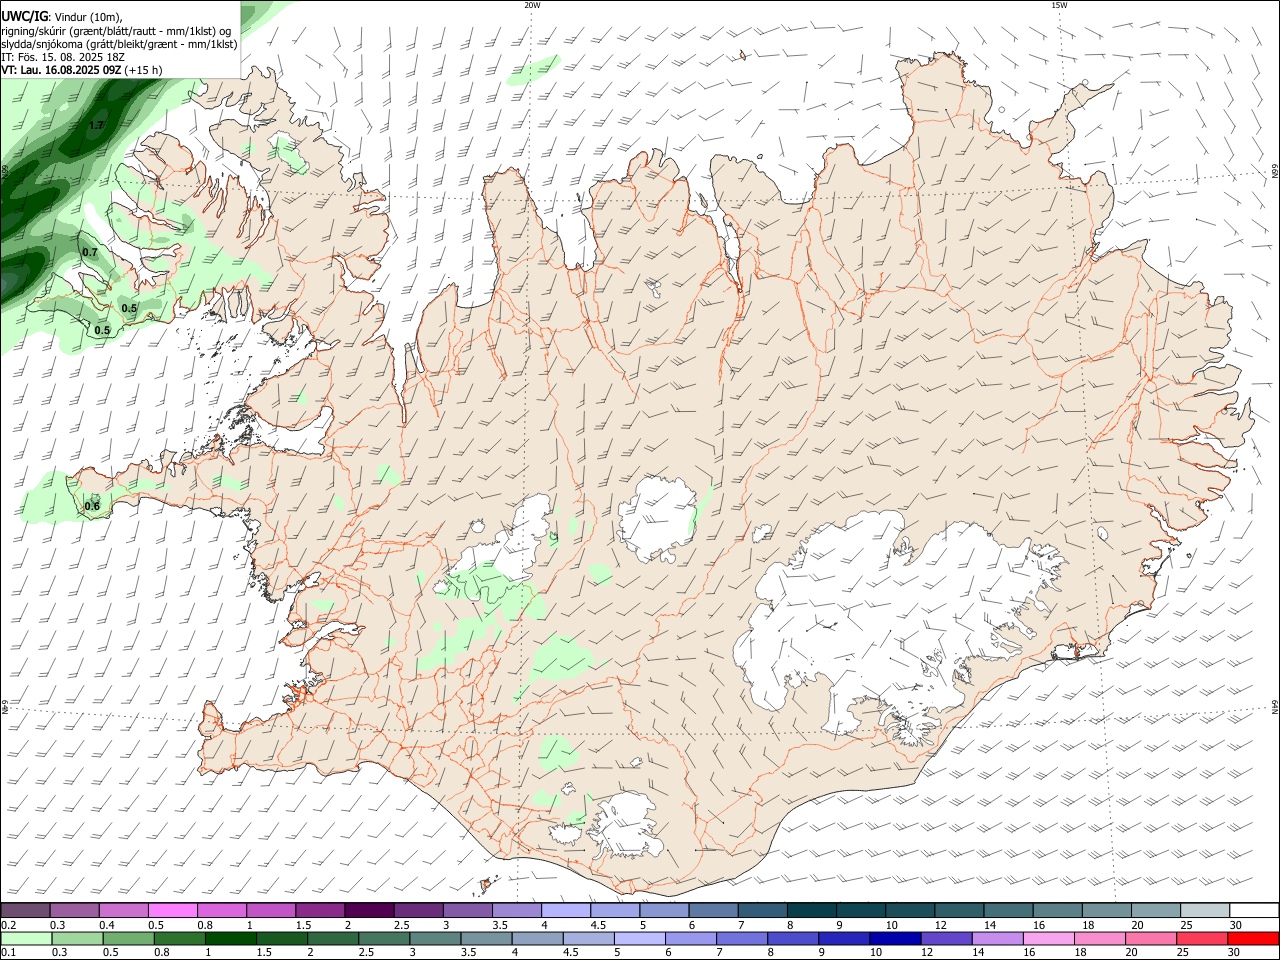Pick the darkest teal '9' swatch, upper legend
This screenshot has width=1280, height=960.
[859, 911]
